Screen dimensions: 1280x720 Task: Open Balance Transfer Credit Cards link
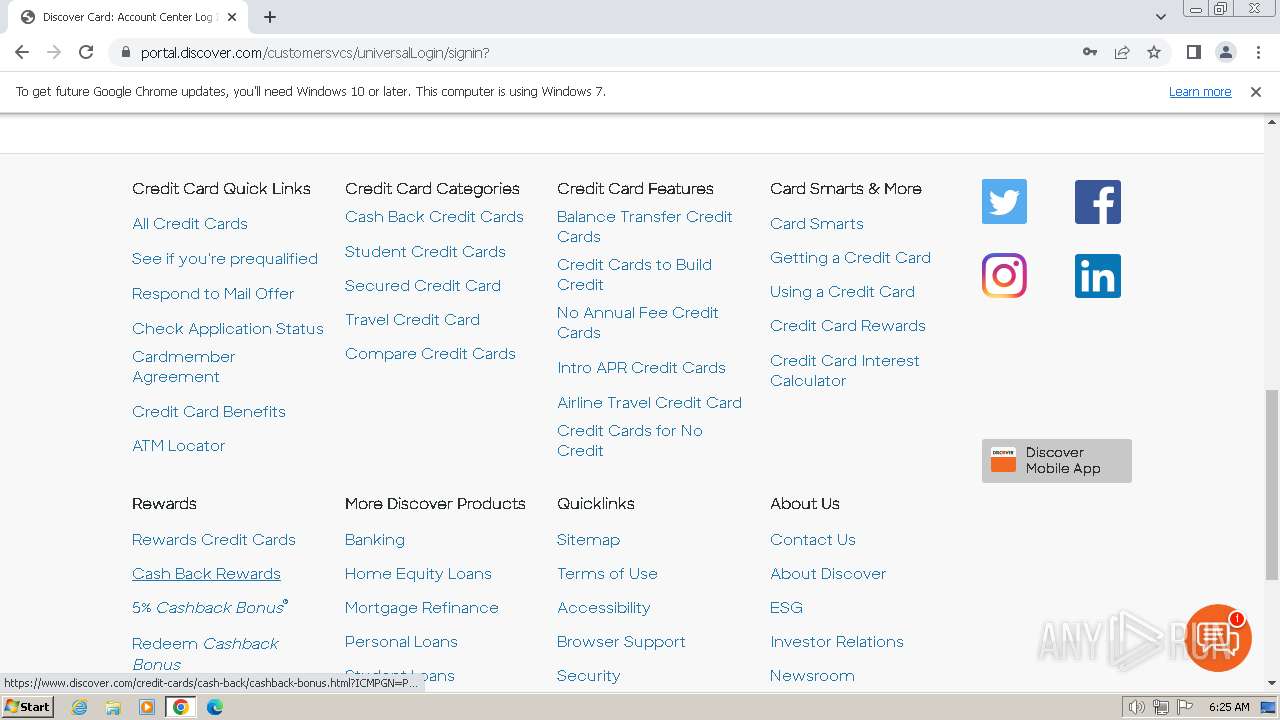point(645,227)
